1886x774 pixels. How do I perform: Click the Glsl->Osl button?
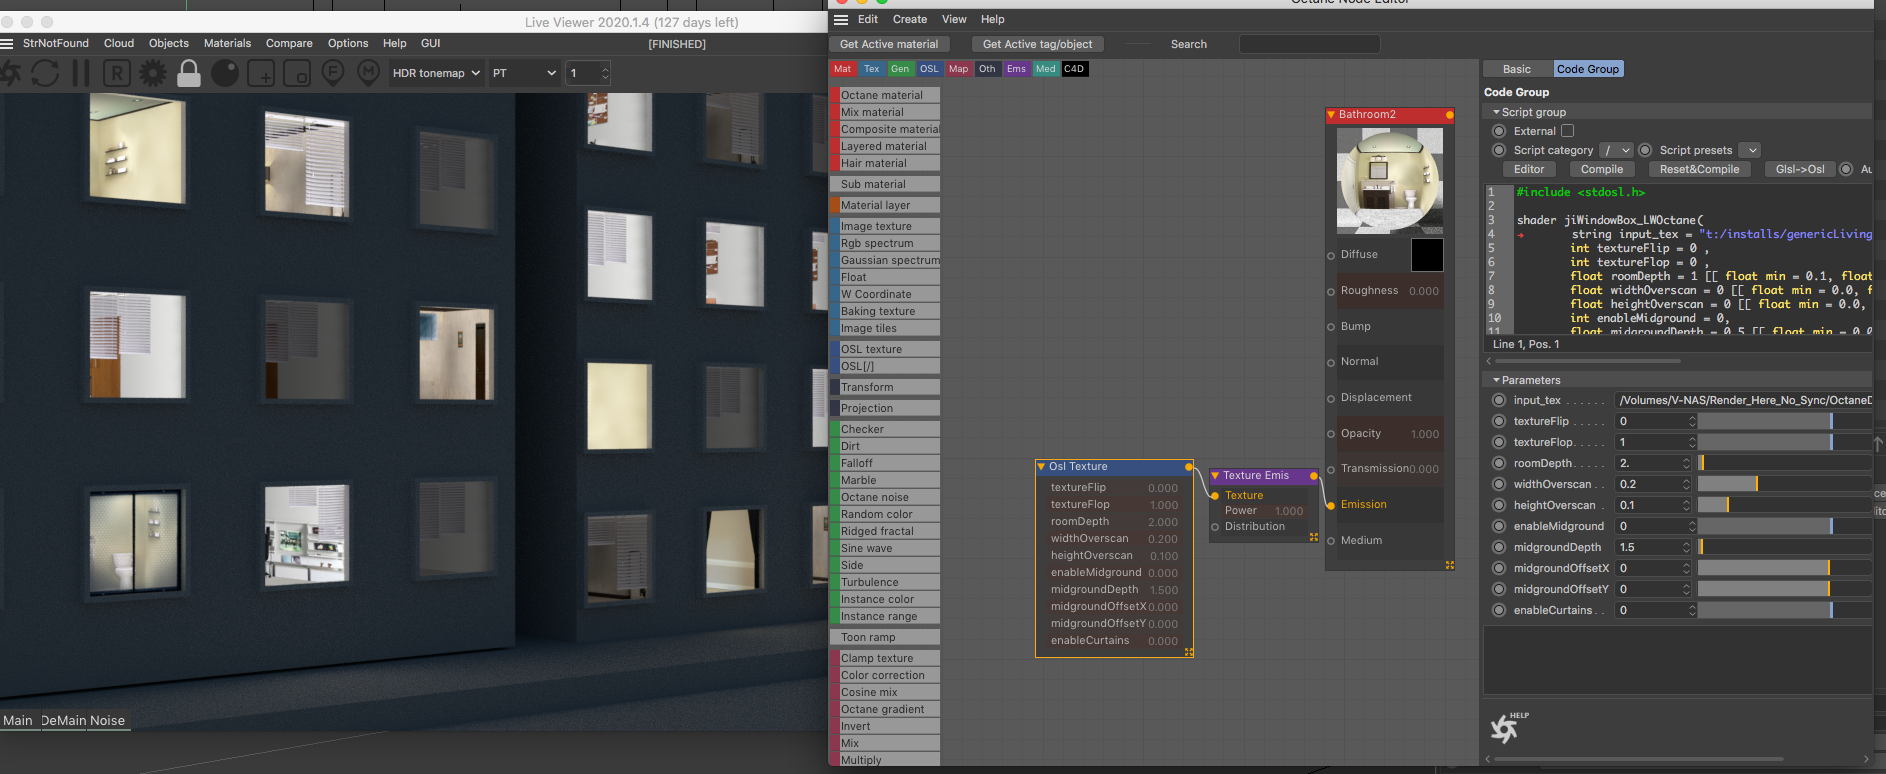pos(1800,169)
